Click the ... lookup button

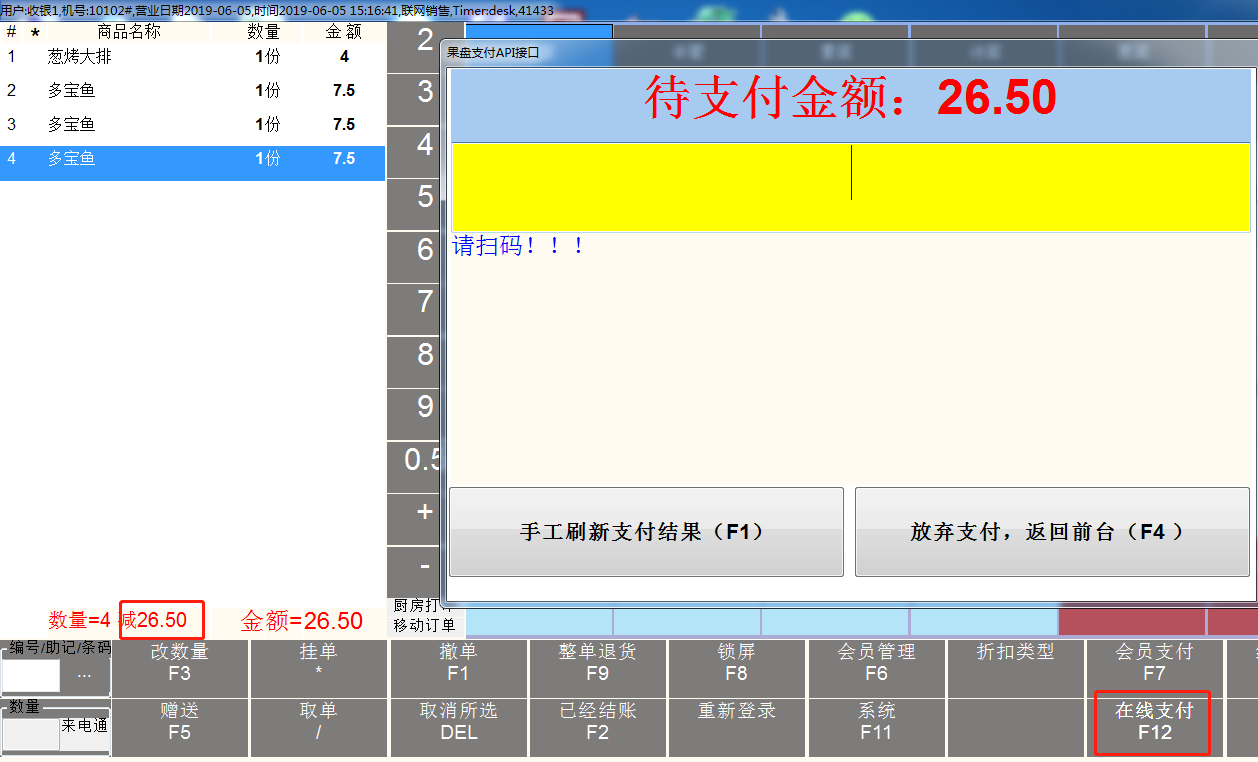85,676
